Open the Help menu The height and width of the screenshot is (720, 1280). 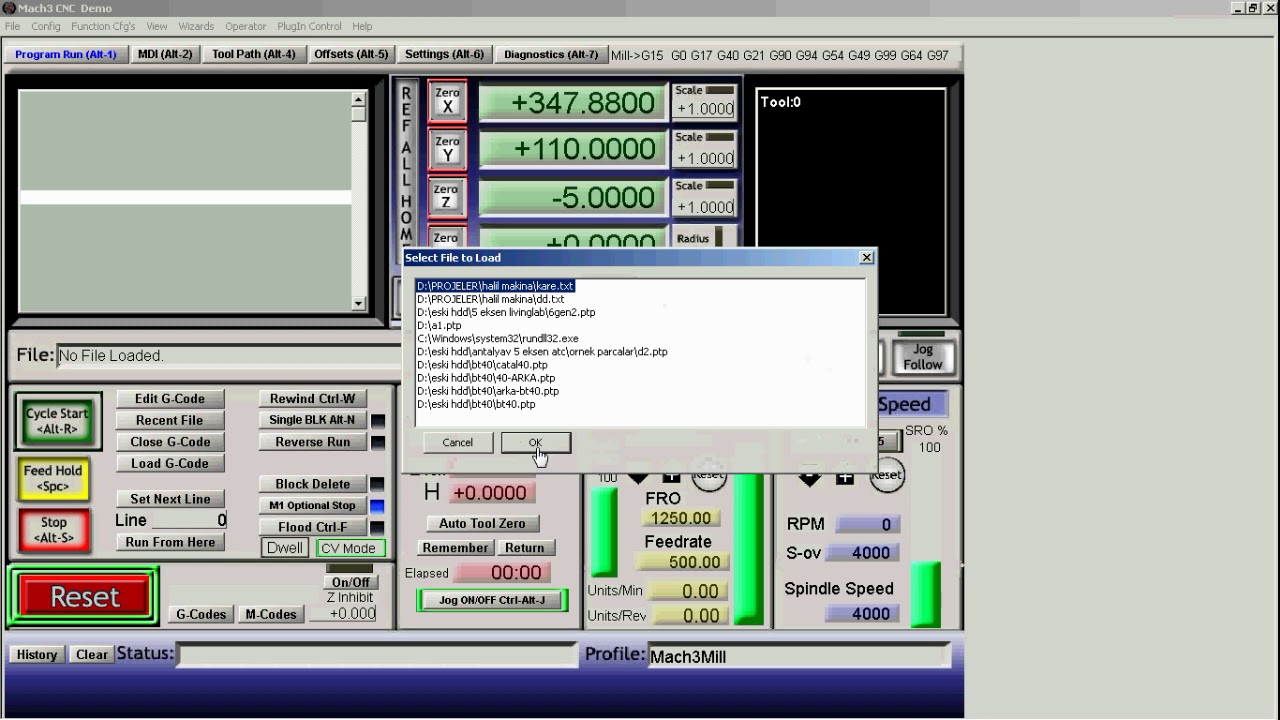pyautogui.click(x=362, y=26)
